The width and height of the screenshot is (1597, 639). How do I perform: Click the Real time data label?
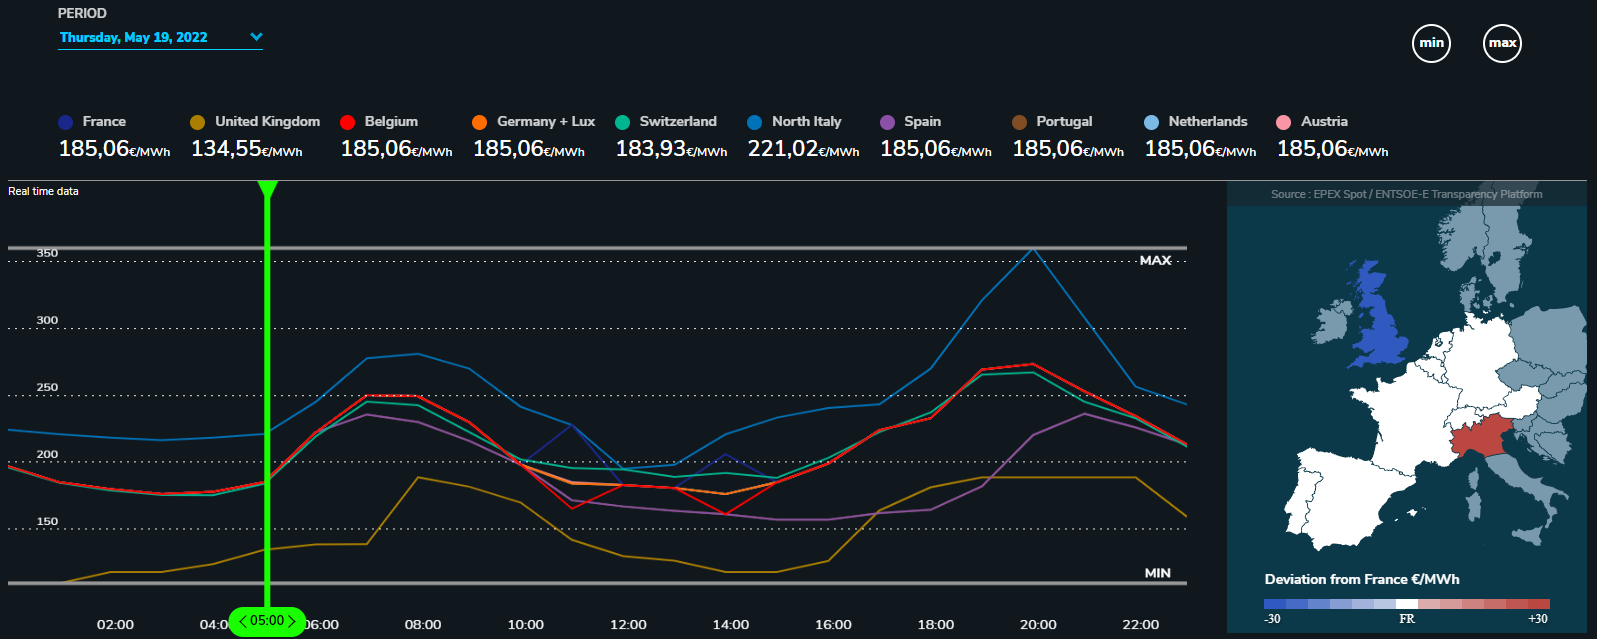coord(43,191)
